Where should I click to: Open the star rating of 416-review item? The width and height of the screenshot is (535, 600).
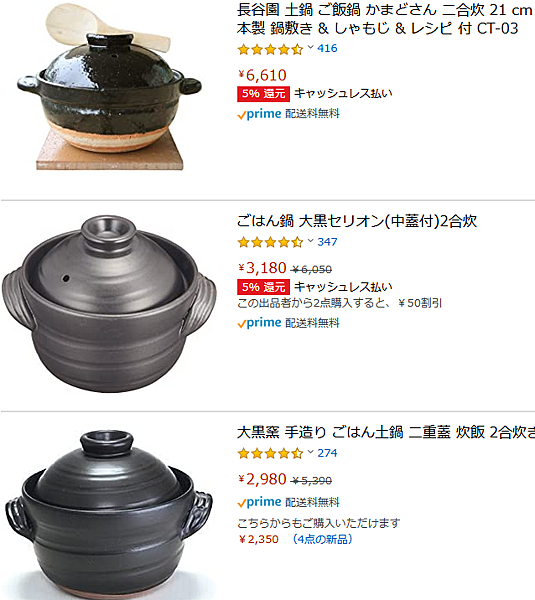pos(270,49)
